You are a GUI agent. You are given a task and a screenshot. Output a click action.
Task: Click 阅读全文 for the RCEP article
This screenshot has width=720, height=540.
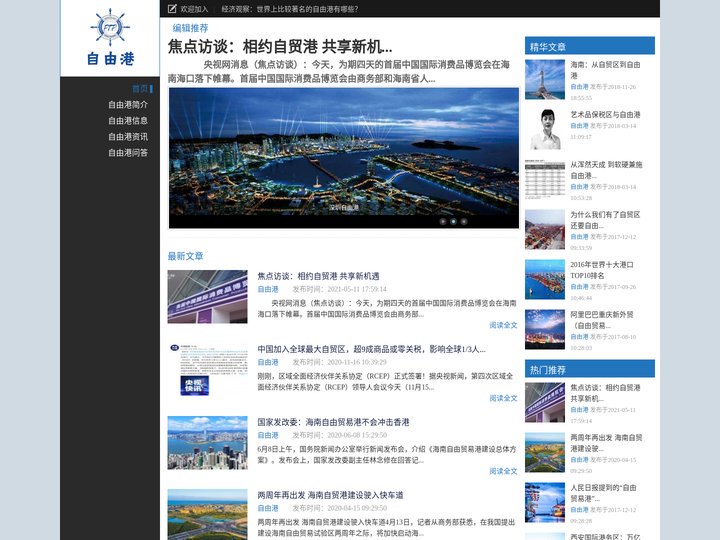coord(503,398)
